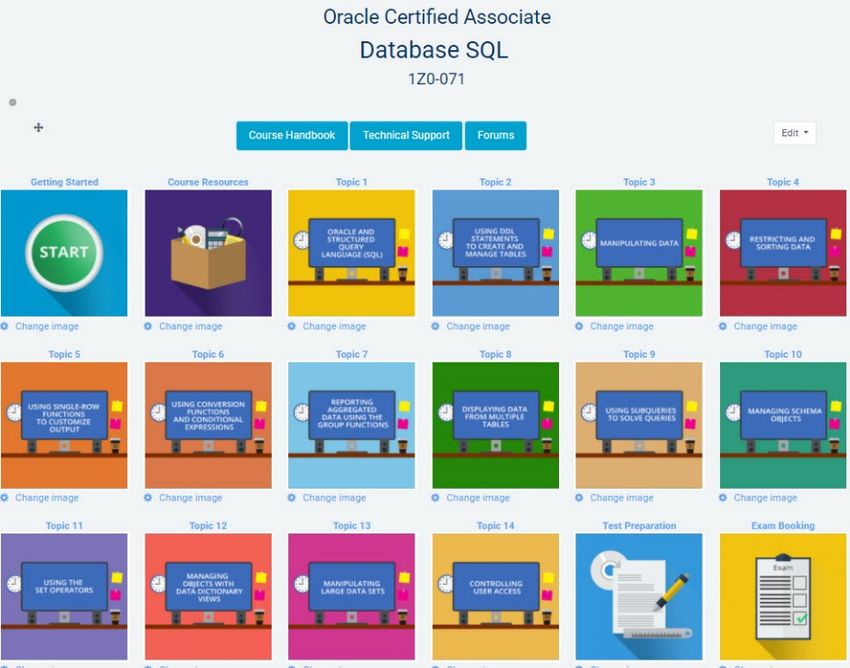Open the Reporting Aggregated Data tile

(x=352, y=425)
